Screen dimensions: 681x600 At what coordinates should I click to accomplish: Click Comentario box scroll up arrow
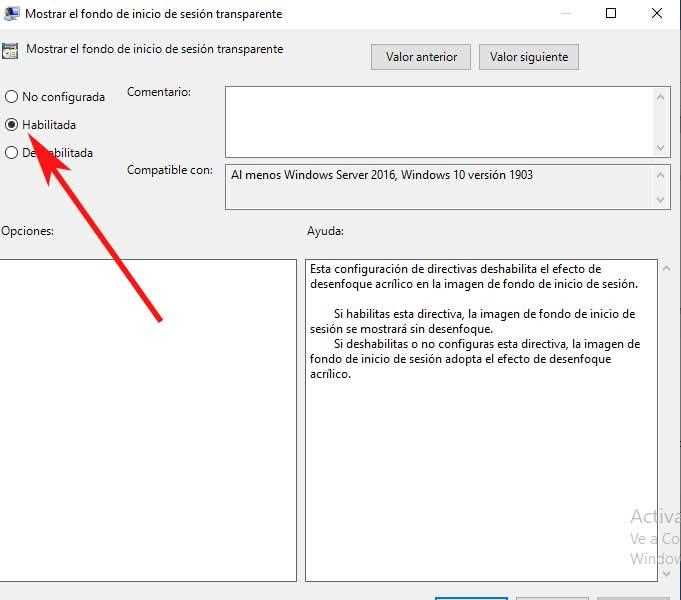click(x=661, y=97)
